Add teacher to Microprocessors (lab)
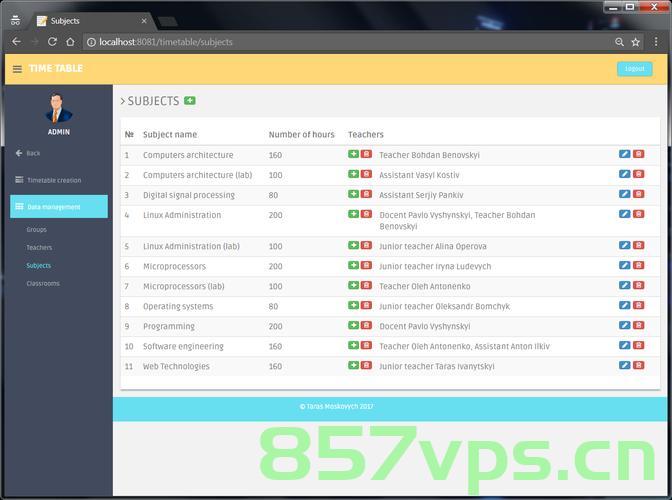Screen dimensions: 672x500 [x=353, y=286]
